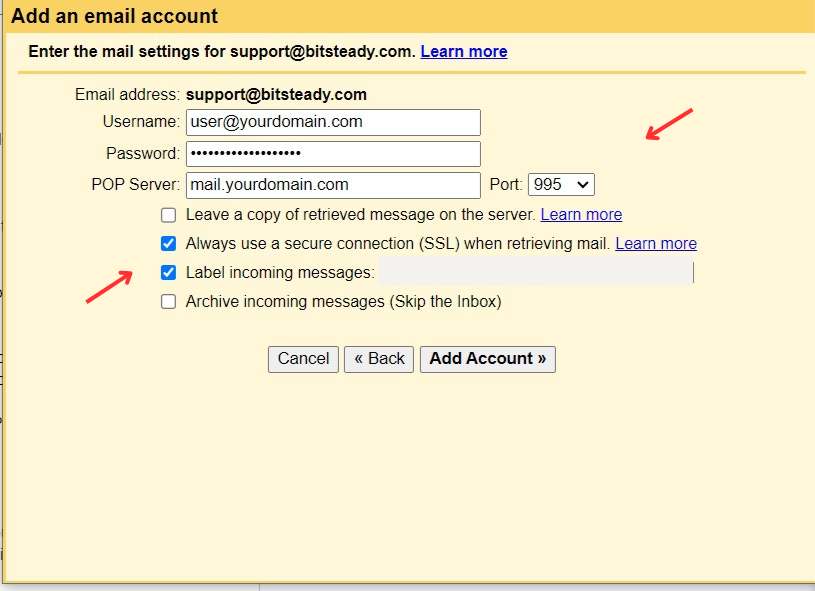Screen dimensions: 815x591
Task: Click the Add an email account title
Action: [x=114, y=16]
